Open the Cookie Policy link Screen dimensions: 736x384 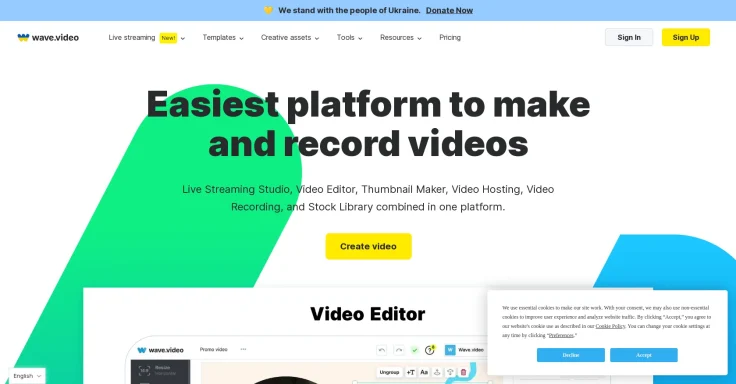(x=610, y=326)
